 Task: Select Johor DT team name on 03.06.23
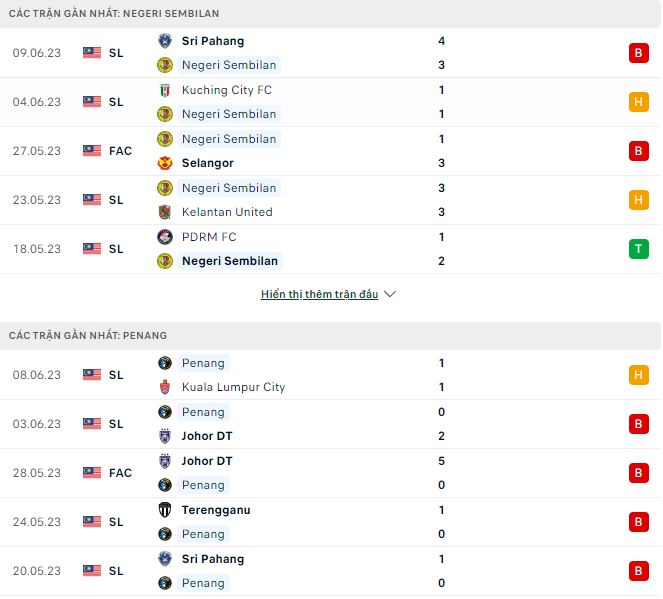click(x=207, y=436)
